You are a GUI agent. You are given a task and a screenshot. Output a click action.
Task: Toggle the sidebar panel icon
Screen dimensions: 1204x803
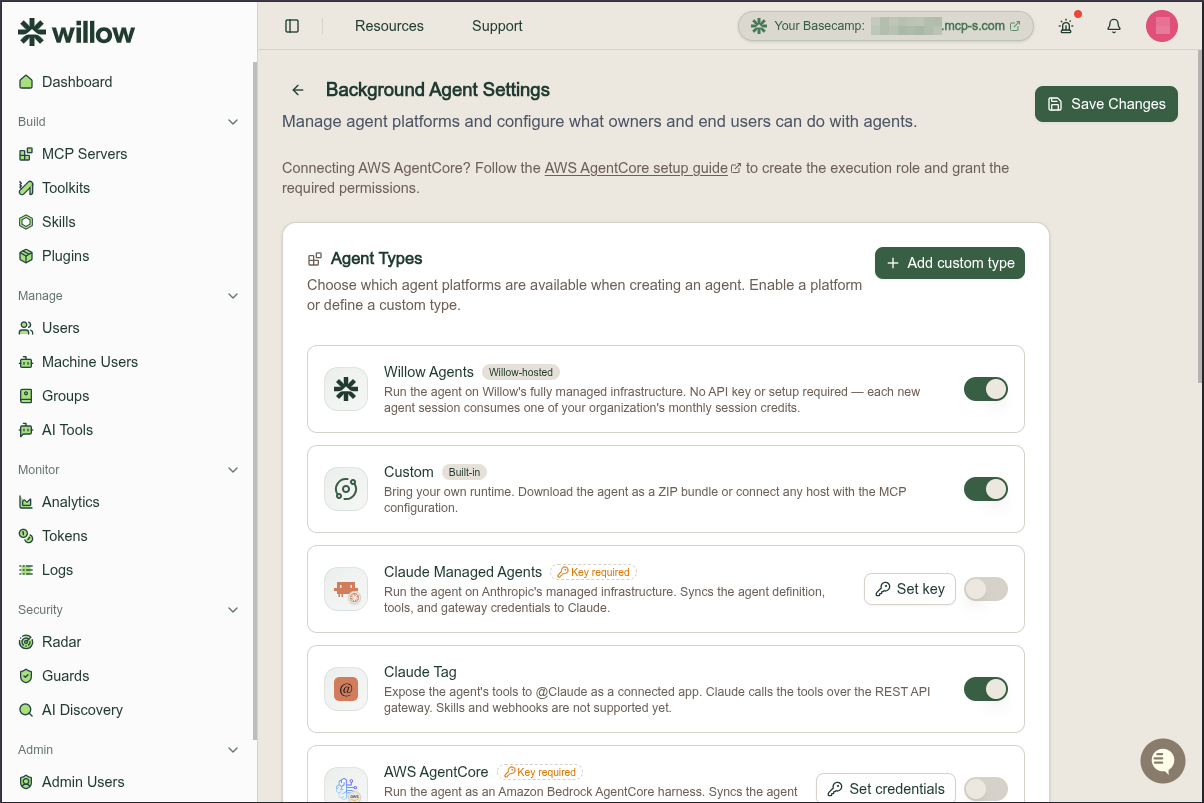[292, 26]
